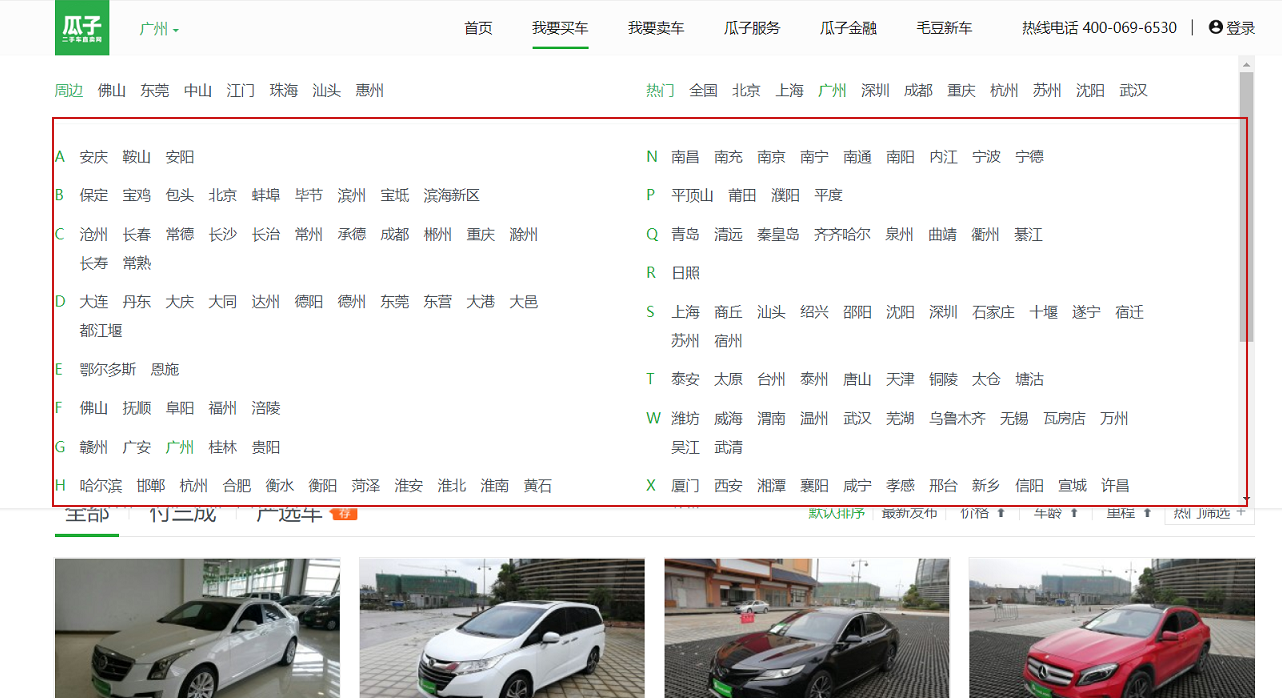Open the white Cadillac sedan photo

tap(197, 628)
